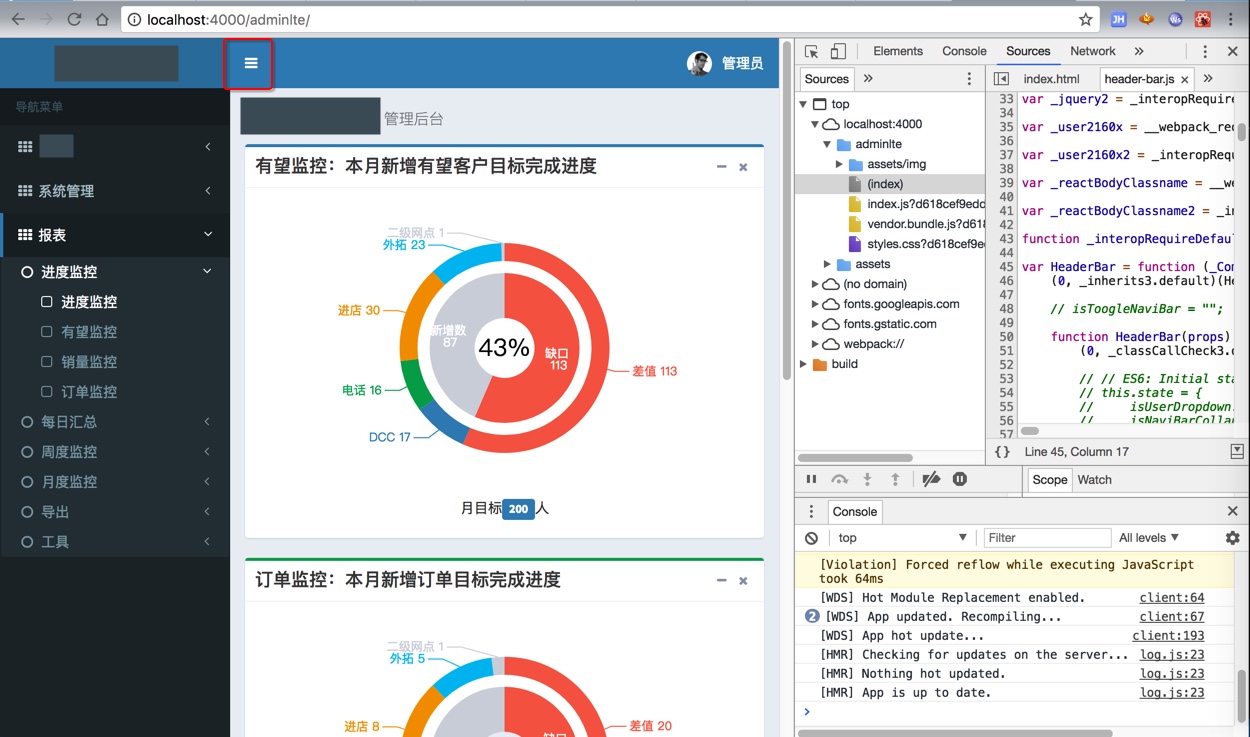Collapse the 进度监控 parent menu with circle icon
This screenshot has width=1250, height=737.
point(115,272)
